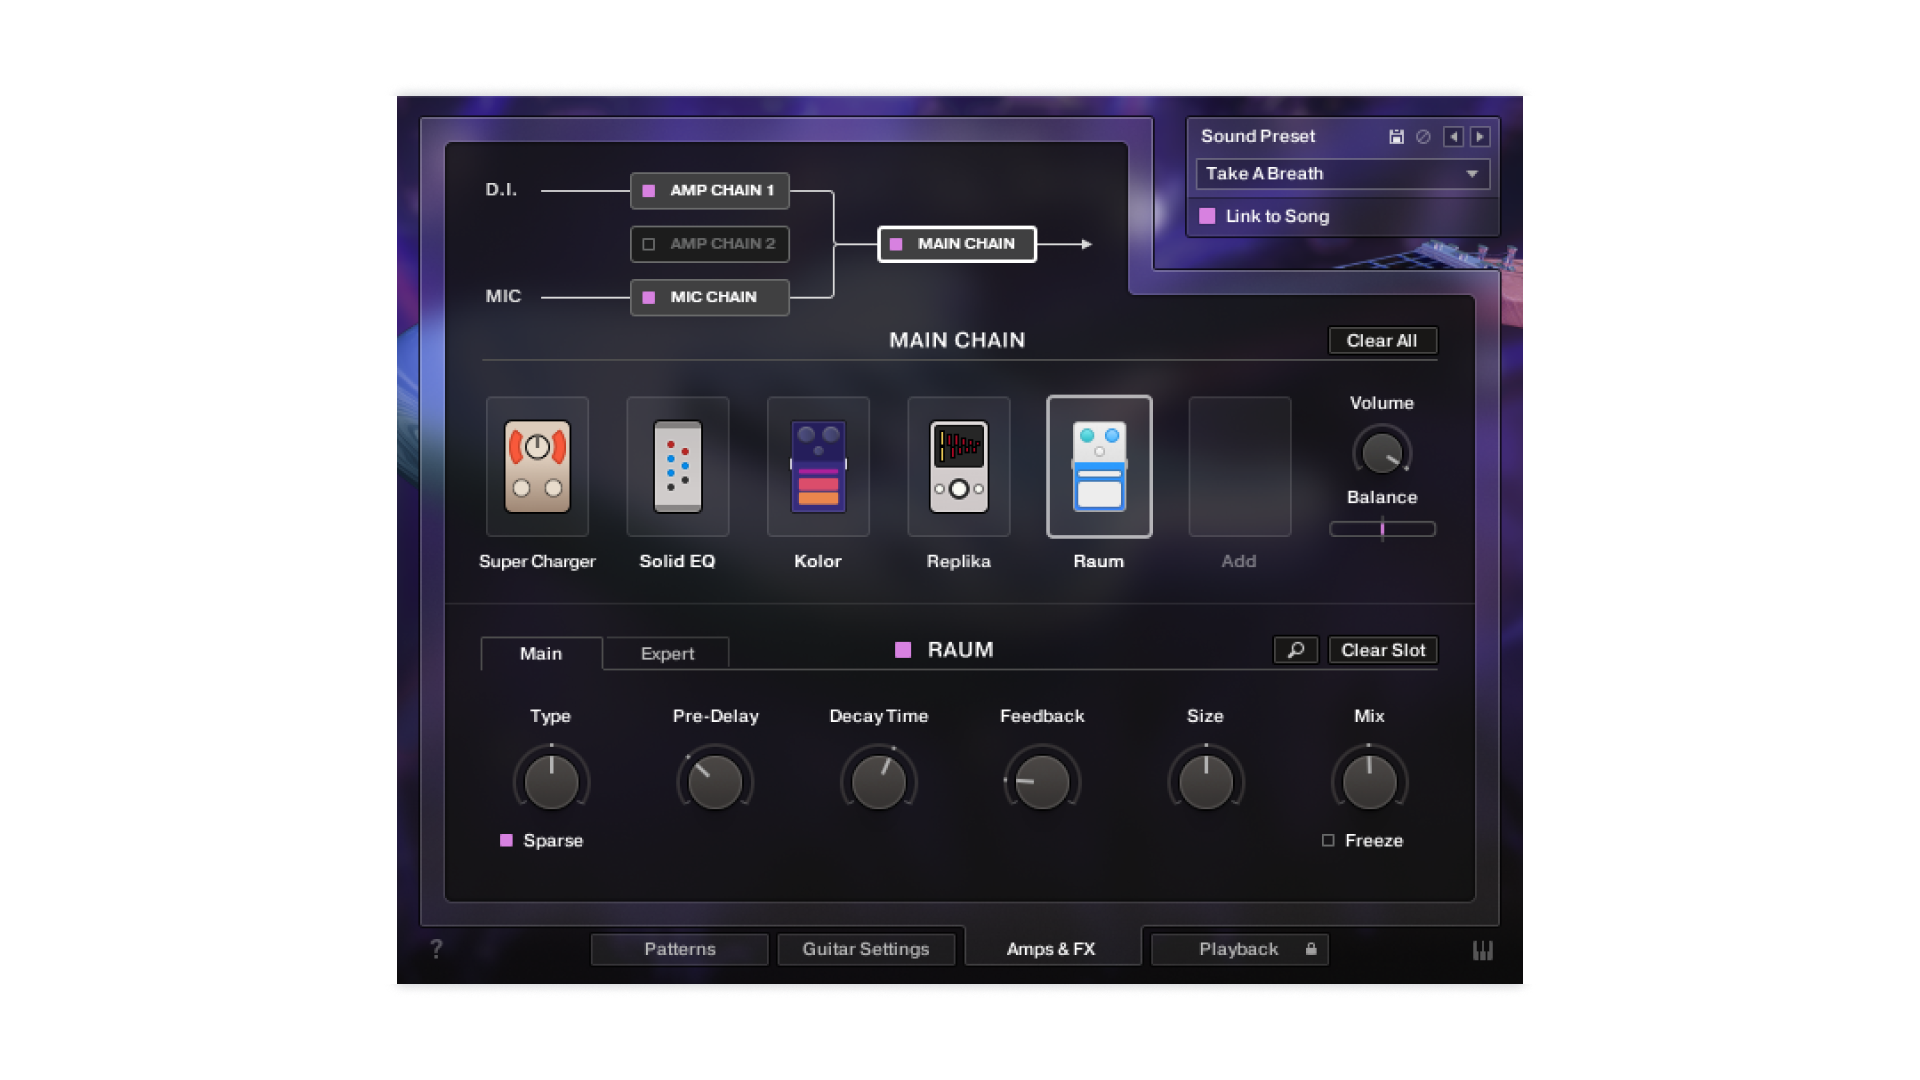Select the Super Charger pedal icon
Viewport: 1920px width, 1080px height.
(x=537, y=467)
